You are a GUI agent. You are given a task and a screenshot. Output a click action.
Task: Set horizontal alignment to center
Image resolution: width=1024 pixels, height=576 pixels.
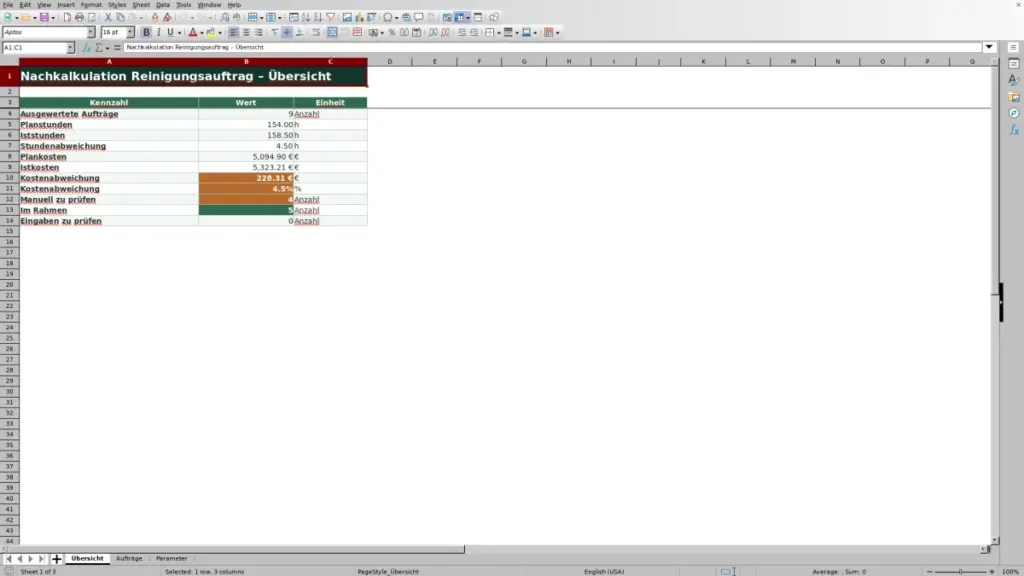coord(246,33)
